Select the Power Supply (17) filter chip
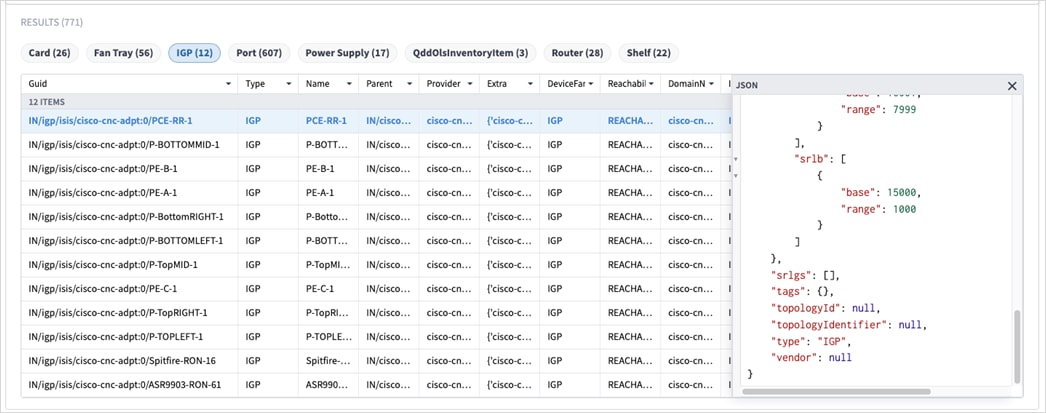1046x413 pixels. tap(347, 53)
